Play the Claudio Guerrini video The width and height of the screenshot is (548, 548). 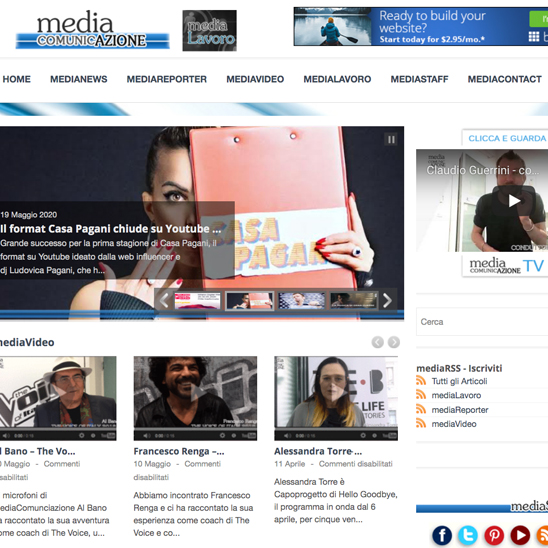[514, 201]
